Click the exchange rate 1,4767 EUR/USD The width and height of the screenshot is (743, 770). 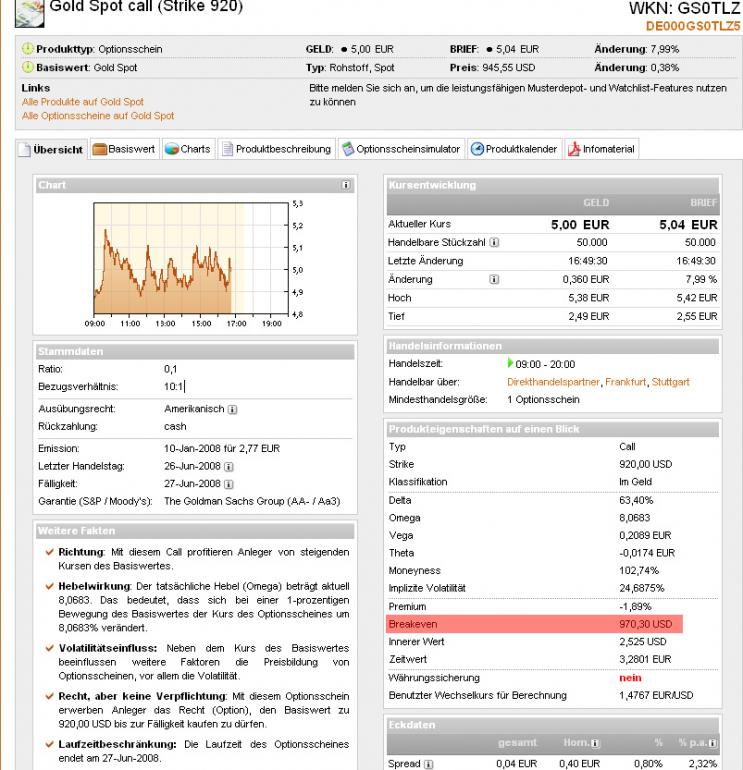coord(656,695)
